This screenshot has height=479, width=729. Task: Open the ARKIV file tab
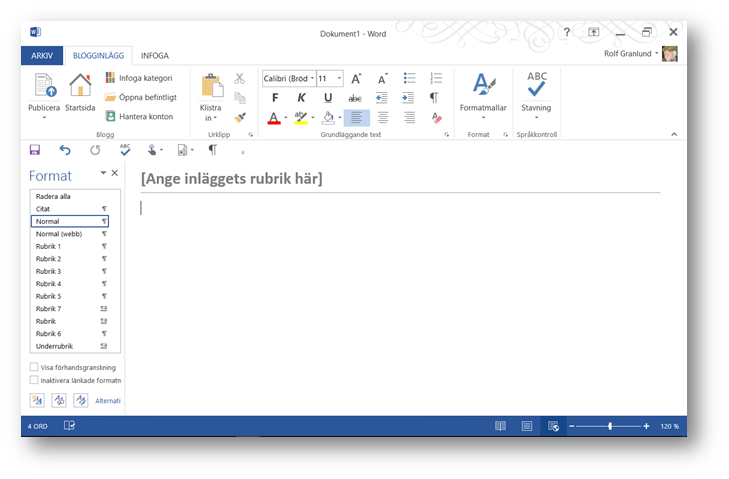pyautogui.click(x=42, y=56)
